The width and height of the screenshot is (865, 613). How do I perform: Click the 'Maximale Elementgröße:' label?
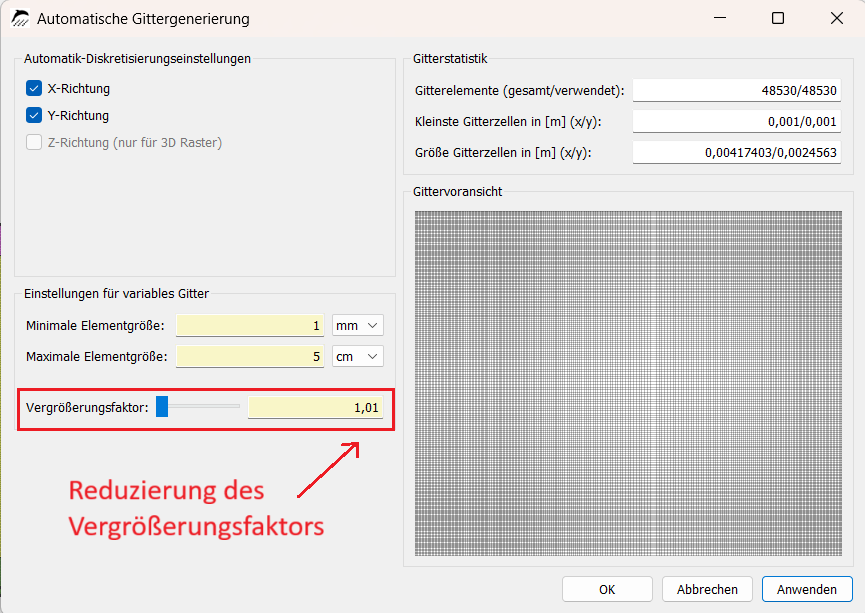(97, 356)
